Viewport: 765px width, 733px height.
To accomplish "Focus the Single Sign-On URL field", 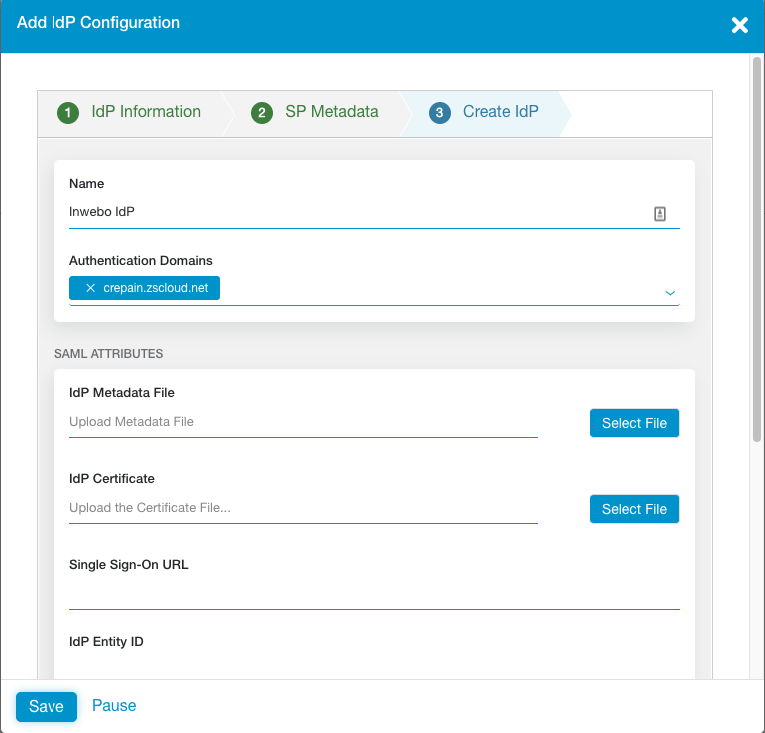I will pos(374,593).
